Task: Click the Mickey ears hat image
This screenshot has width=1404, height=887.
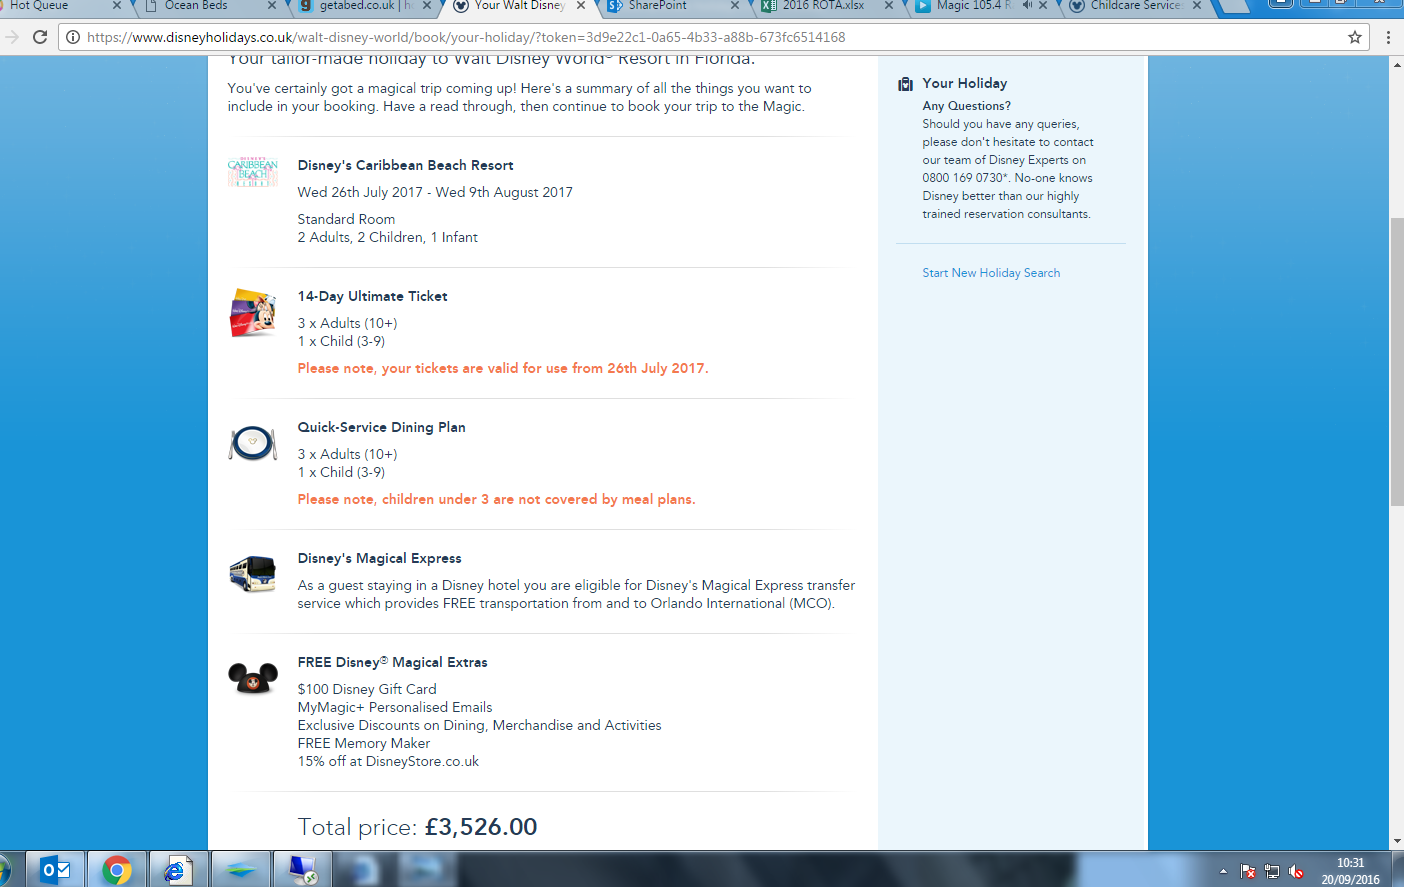Action: [x=253, y=678]
